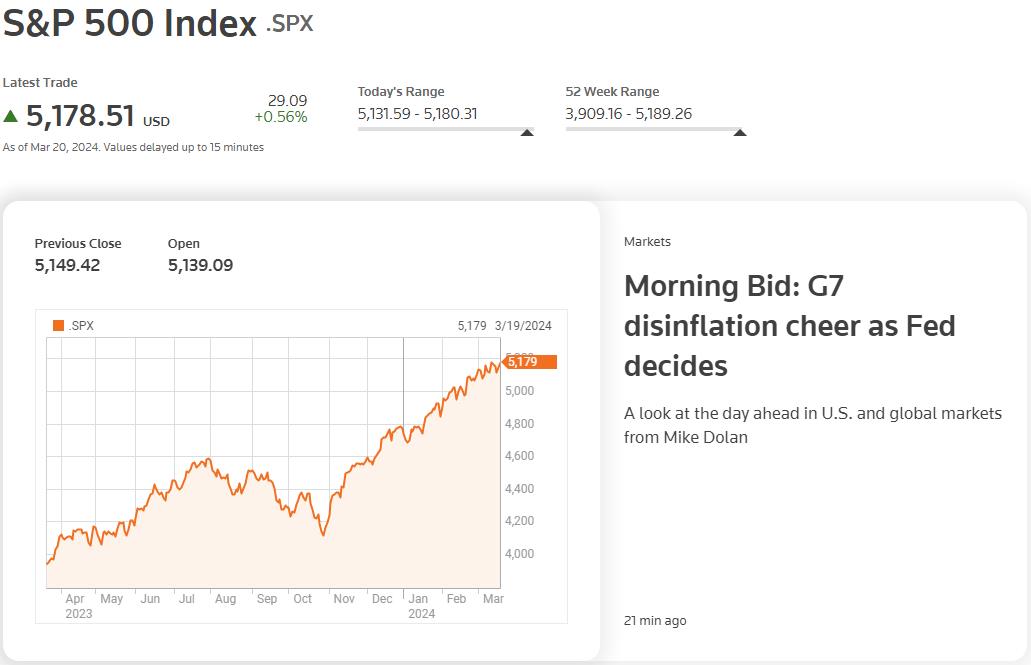Click the 5,000 y-axis label on the chart
The image size is (1031, 665).
519,391
